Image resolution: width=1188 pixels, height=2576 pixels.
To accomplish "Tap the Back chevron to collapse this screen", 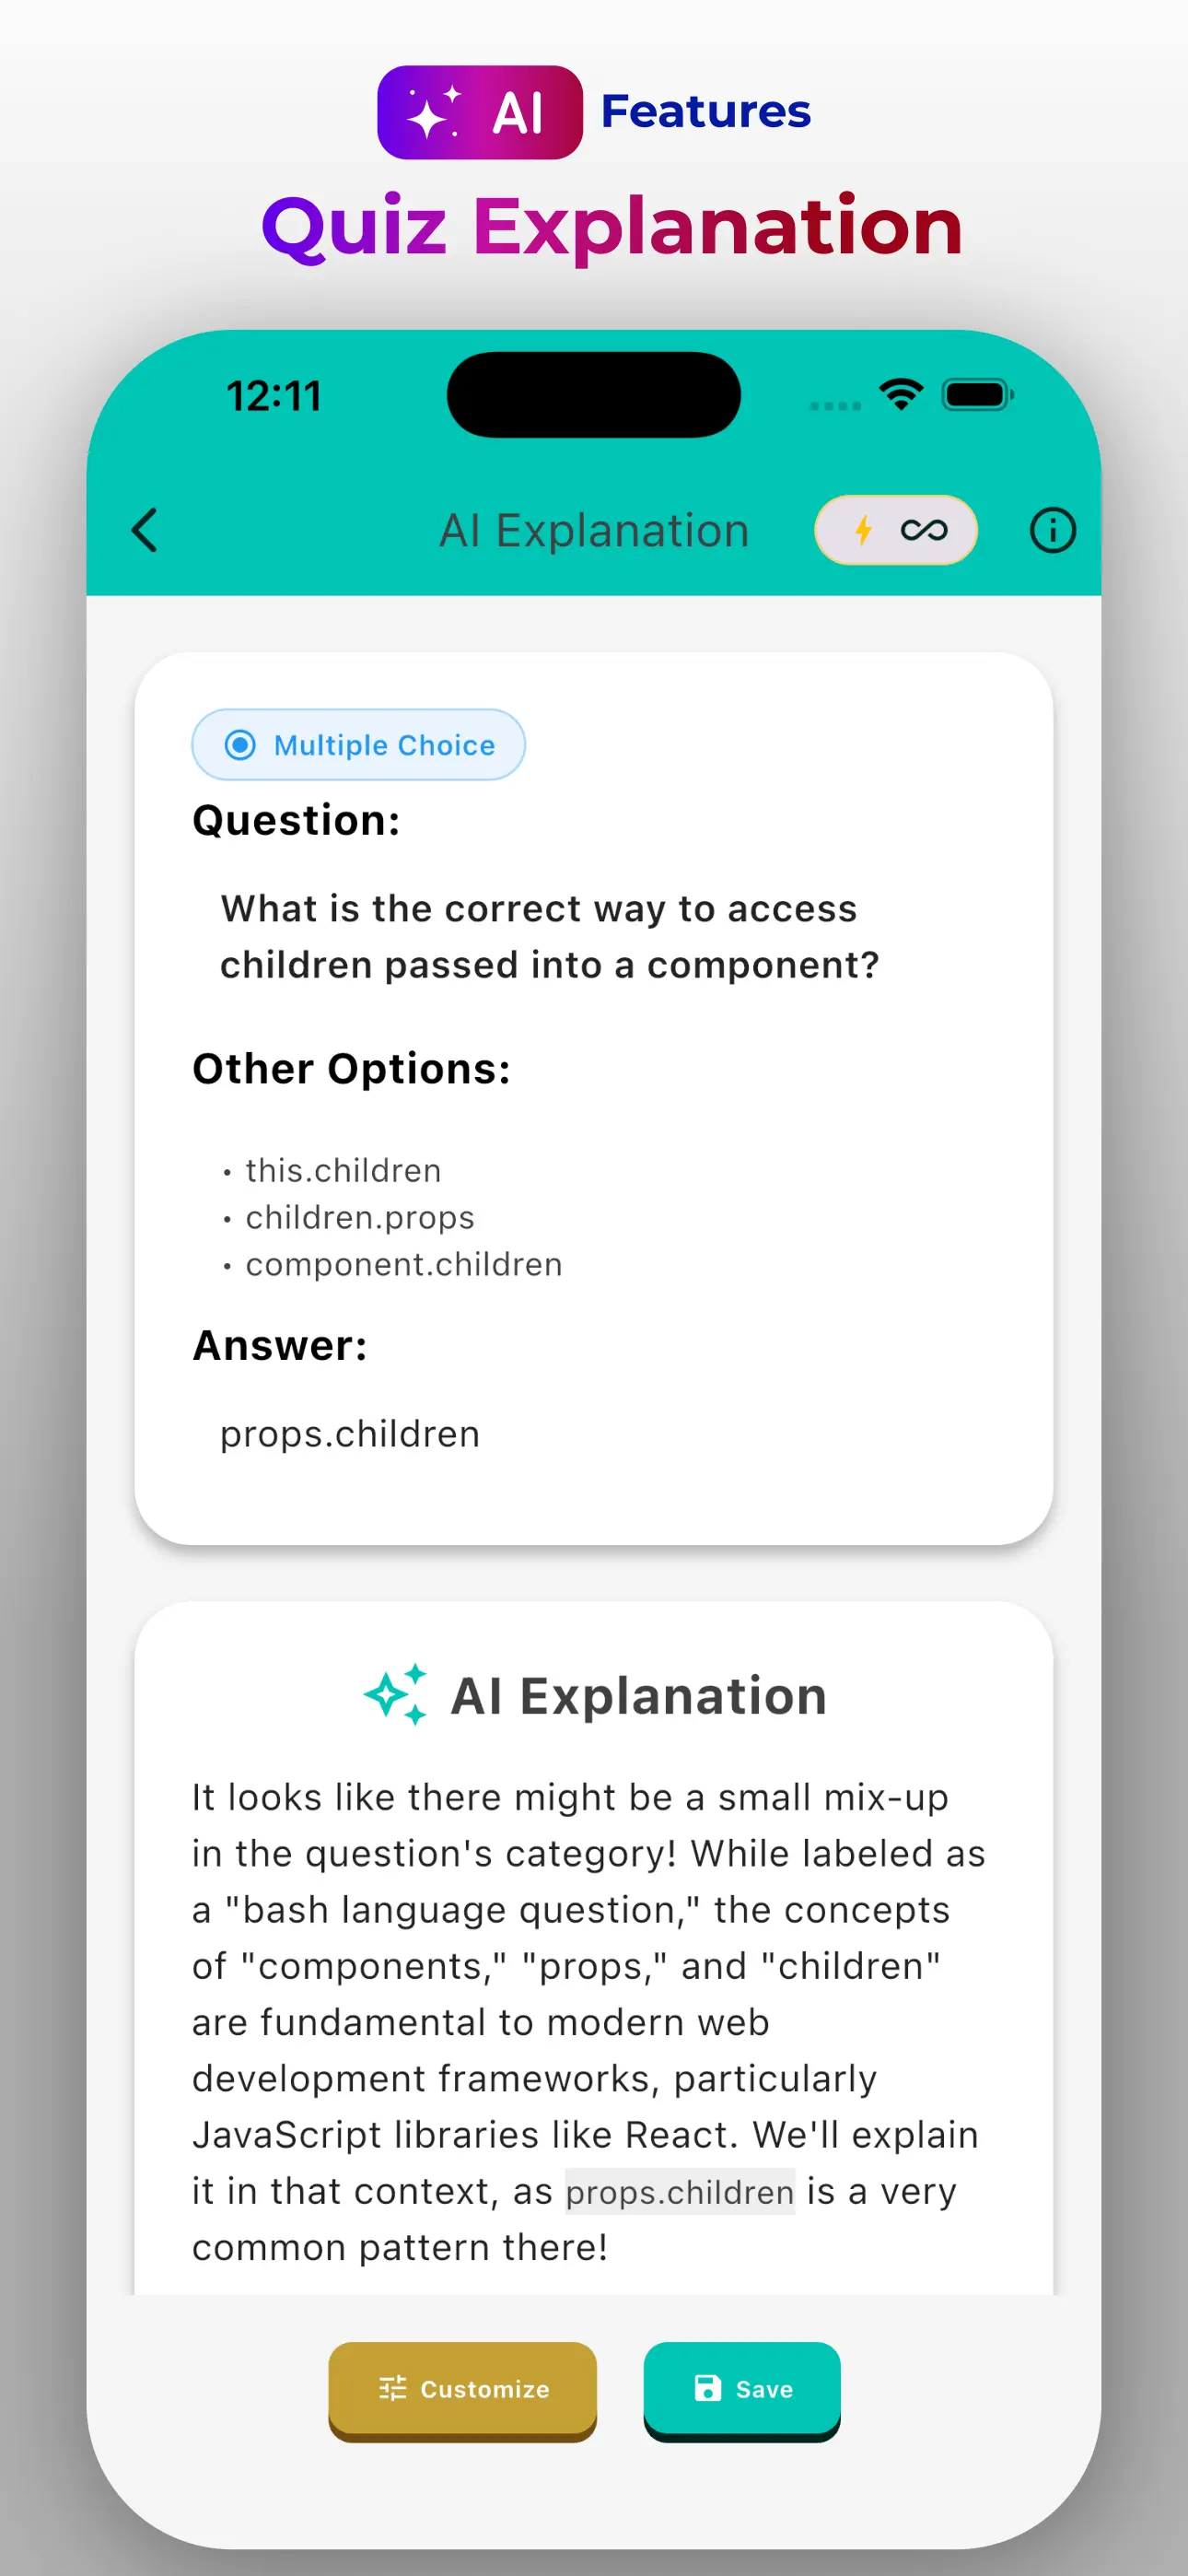I will 147,530.
